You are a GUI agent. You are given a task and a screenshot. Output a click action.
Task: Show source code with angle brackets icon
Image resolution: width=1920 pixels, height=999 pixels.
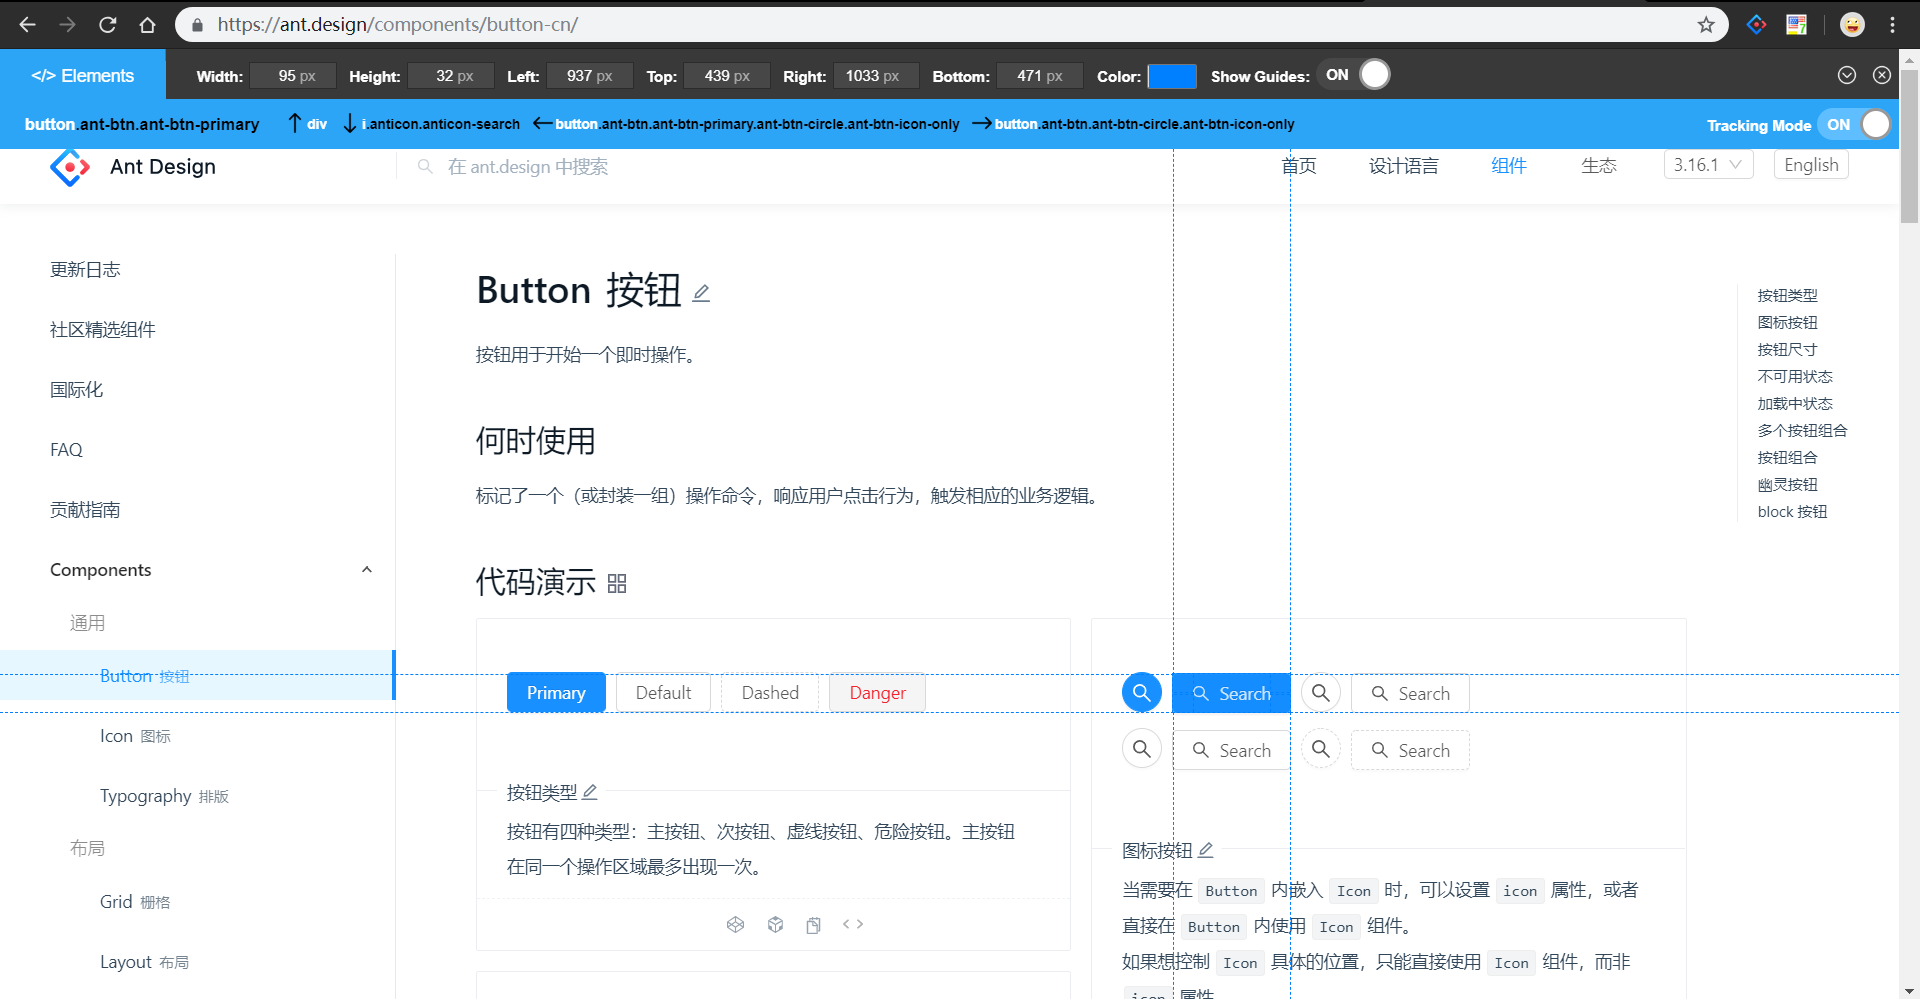point(853,925)
